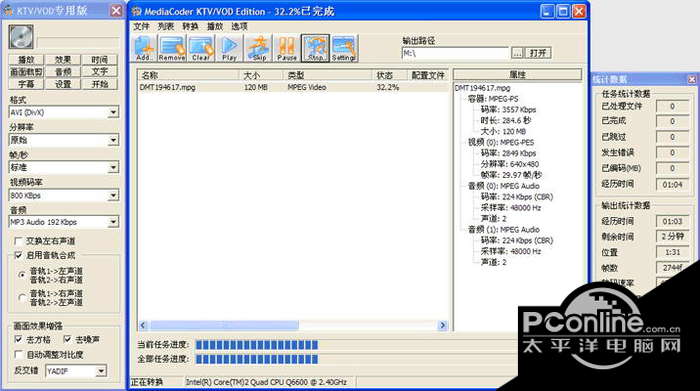The image size is (700, 391).
Task: Click the 音频 button in KTV panel
Action: pos(63,71)
